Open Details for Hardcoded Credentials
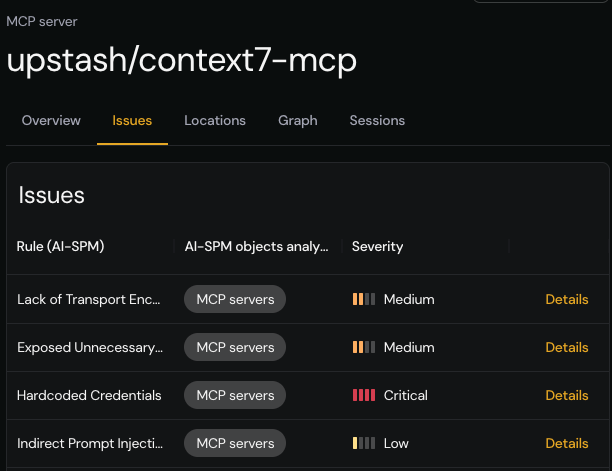612x471 pixels. (567, 395)
